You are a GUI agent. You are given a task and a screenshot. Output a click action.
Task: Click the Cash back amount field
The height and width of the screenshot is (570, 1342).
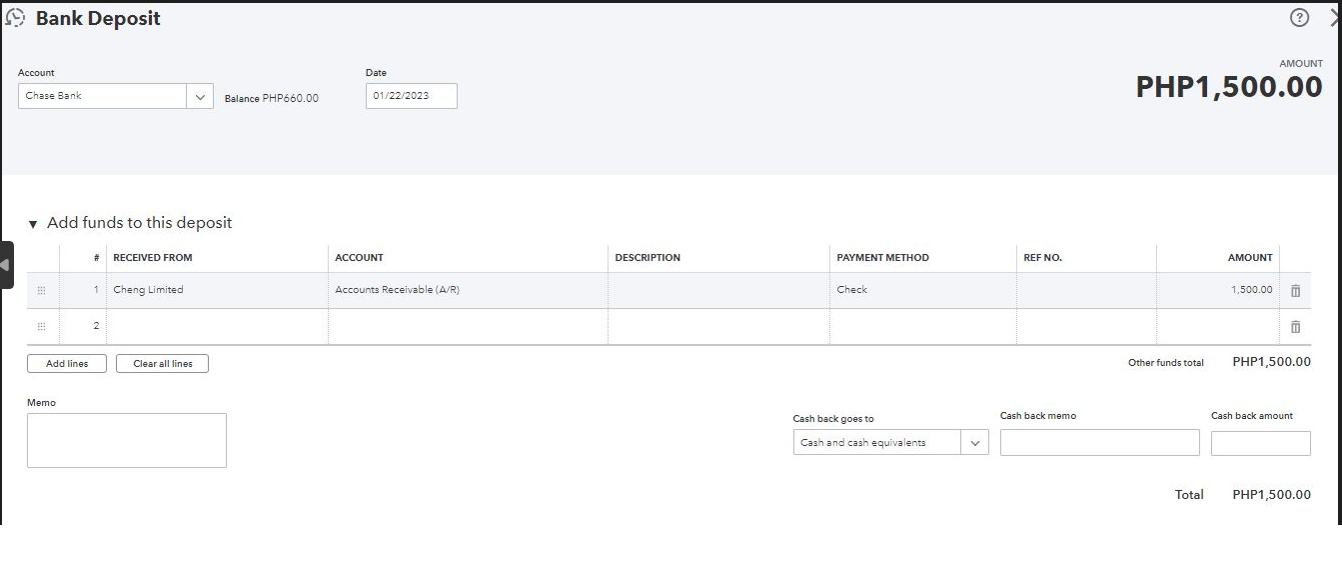click(x=1260, y=443)
